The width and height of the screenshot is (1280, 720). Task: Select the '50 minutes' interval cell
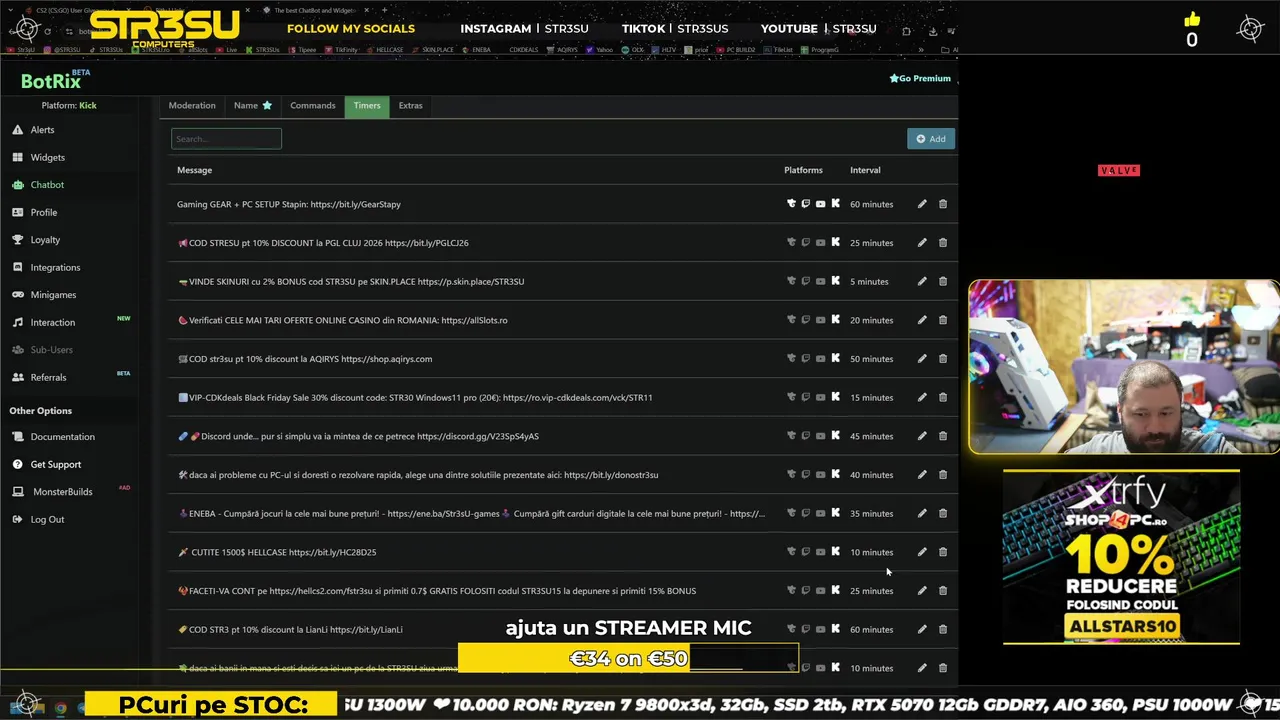871,359
